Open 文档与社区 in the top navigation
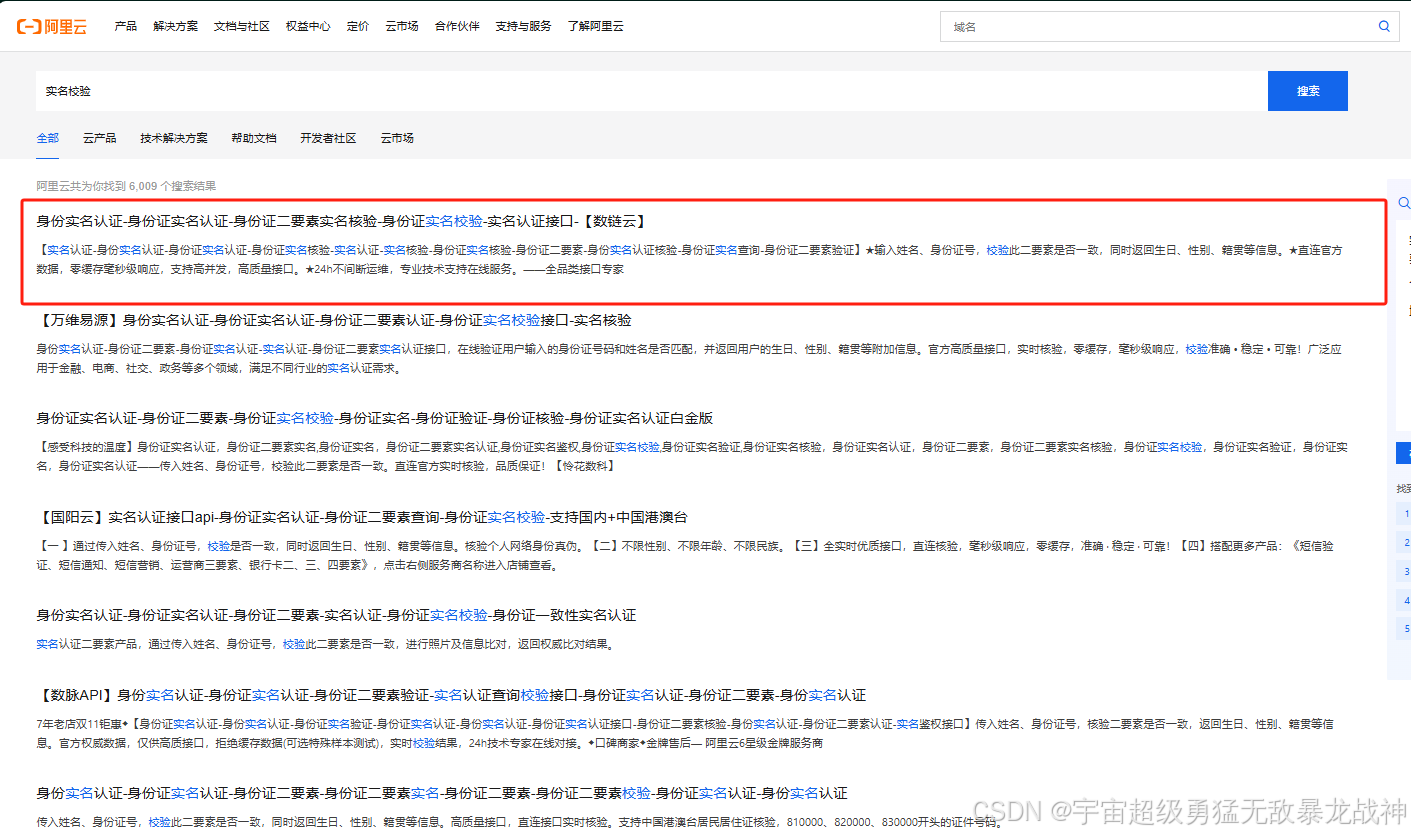Screen dimensions: 1411x837 coord(242,26)
